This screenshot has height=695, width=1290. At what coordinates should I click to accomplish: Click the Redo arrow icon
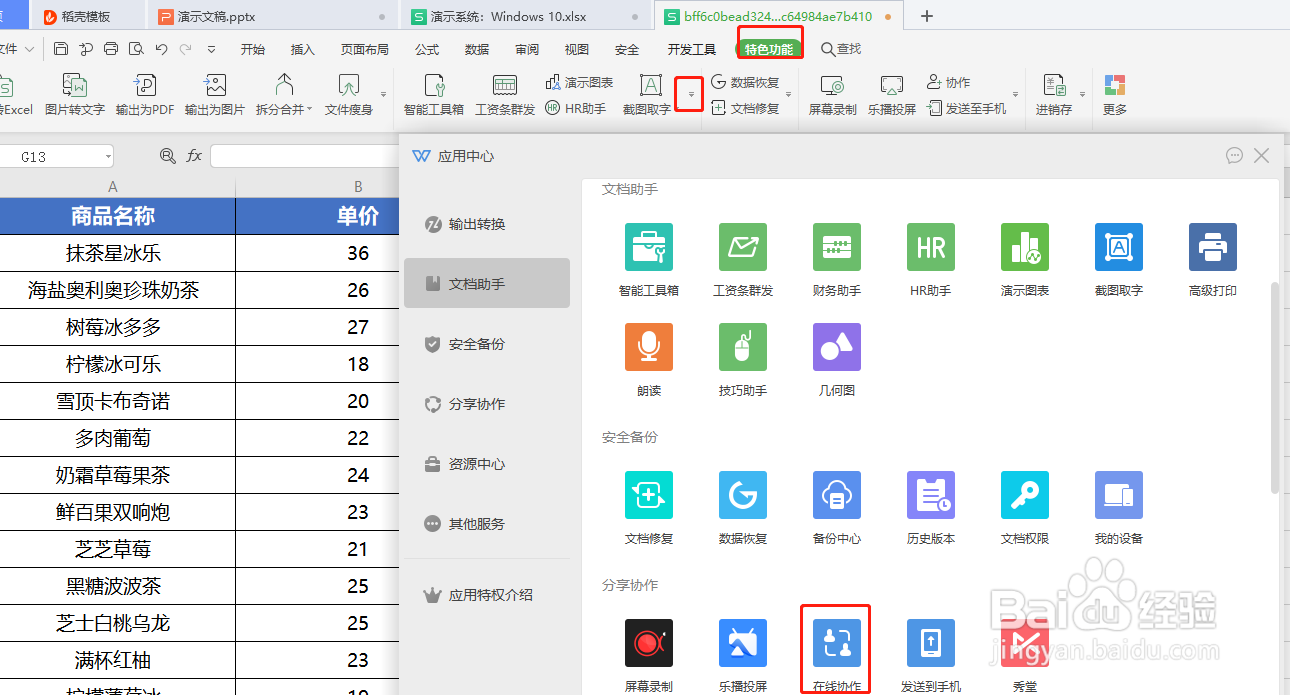pyautogui.click(x=186, y=49)
